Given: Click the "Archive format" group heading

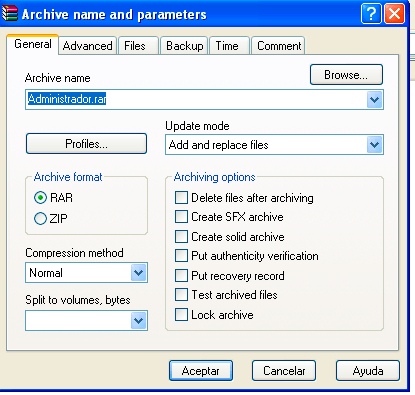Looking at the screenshot, I should (x=68, y=177).
